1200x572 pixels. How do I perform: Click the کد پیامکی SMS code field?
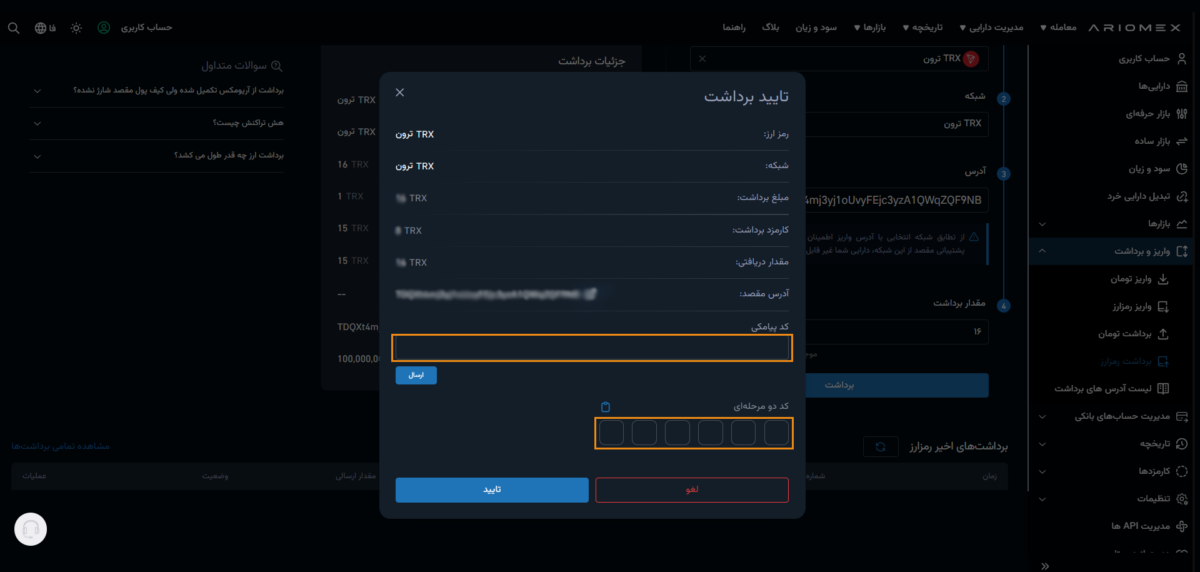coord(593,348)
